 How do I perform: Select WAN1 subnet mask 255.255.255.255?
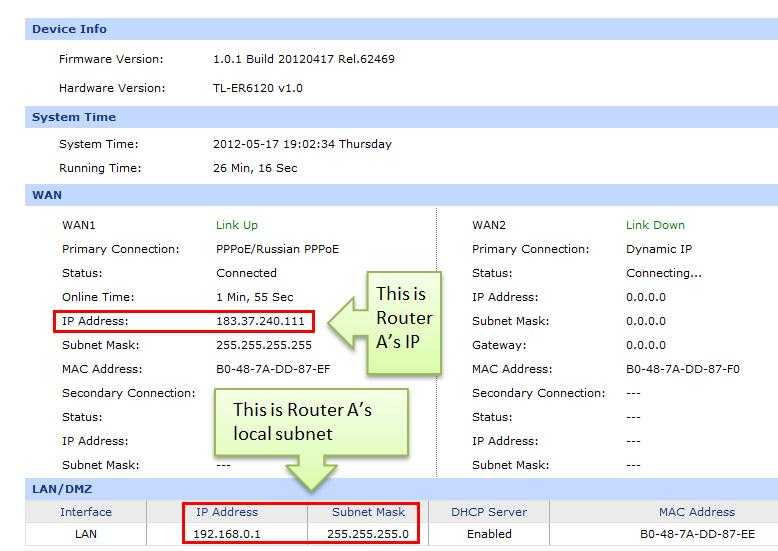(263, 345)
